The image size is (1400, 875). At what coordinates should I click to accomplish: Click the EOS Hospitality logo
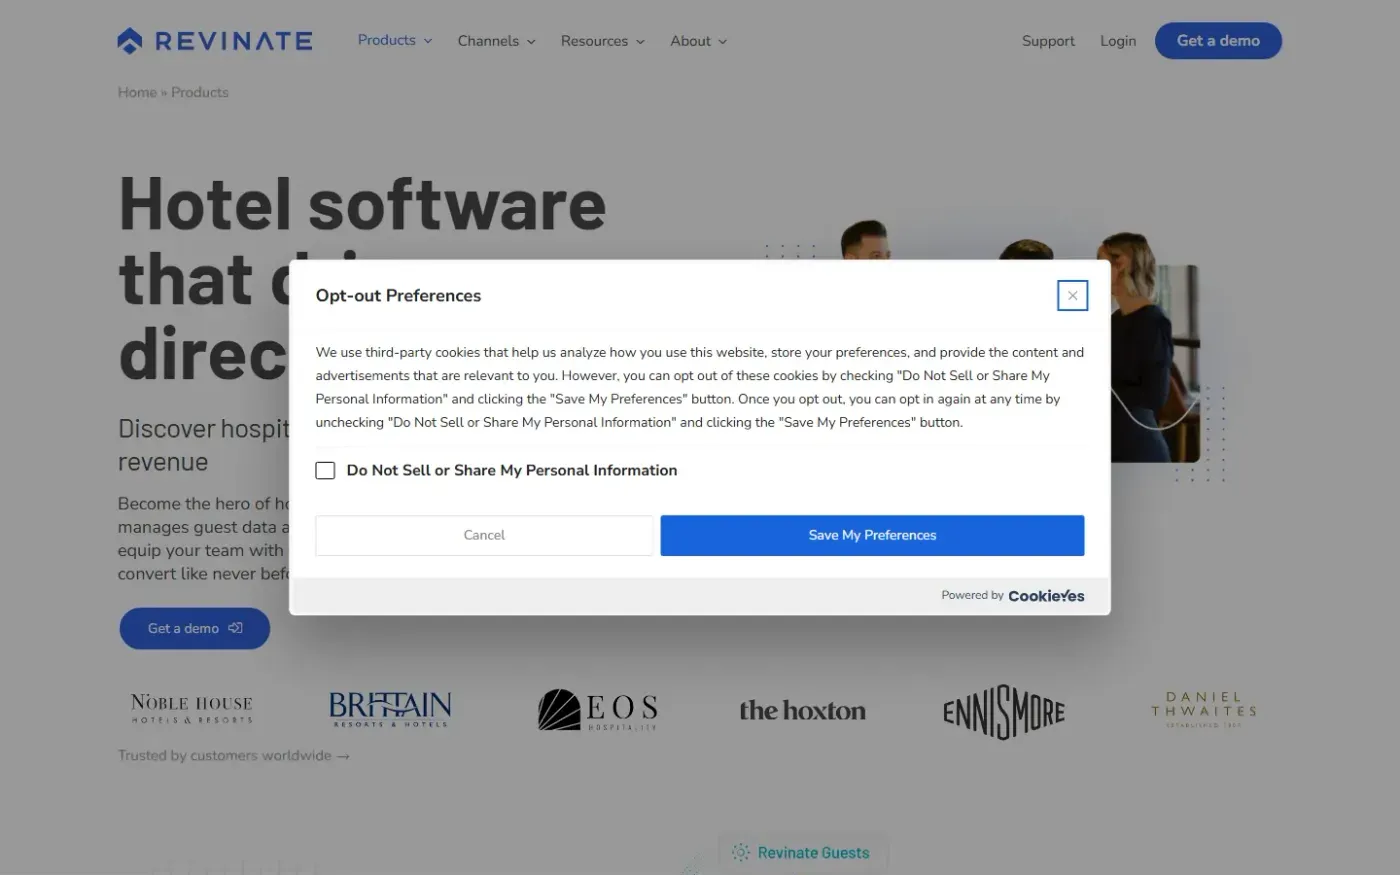coord(597,710)
